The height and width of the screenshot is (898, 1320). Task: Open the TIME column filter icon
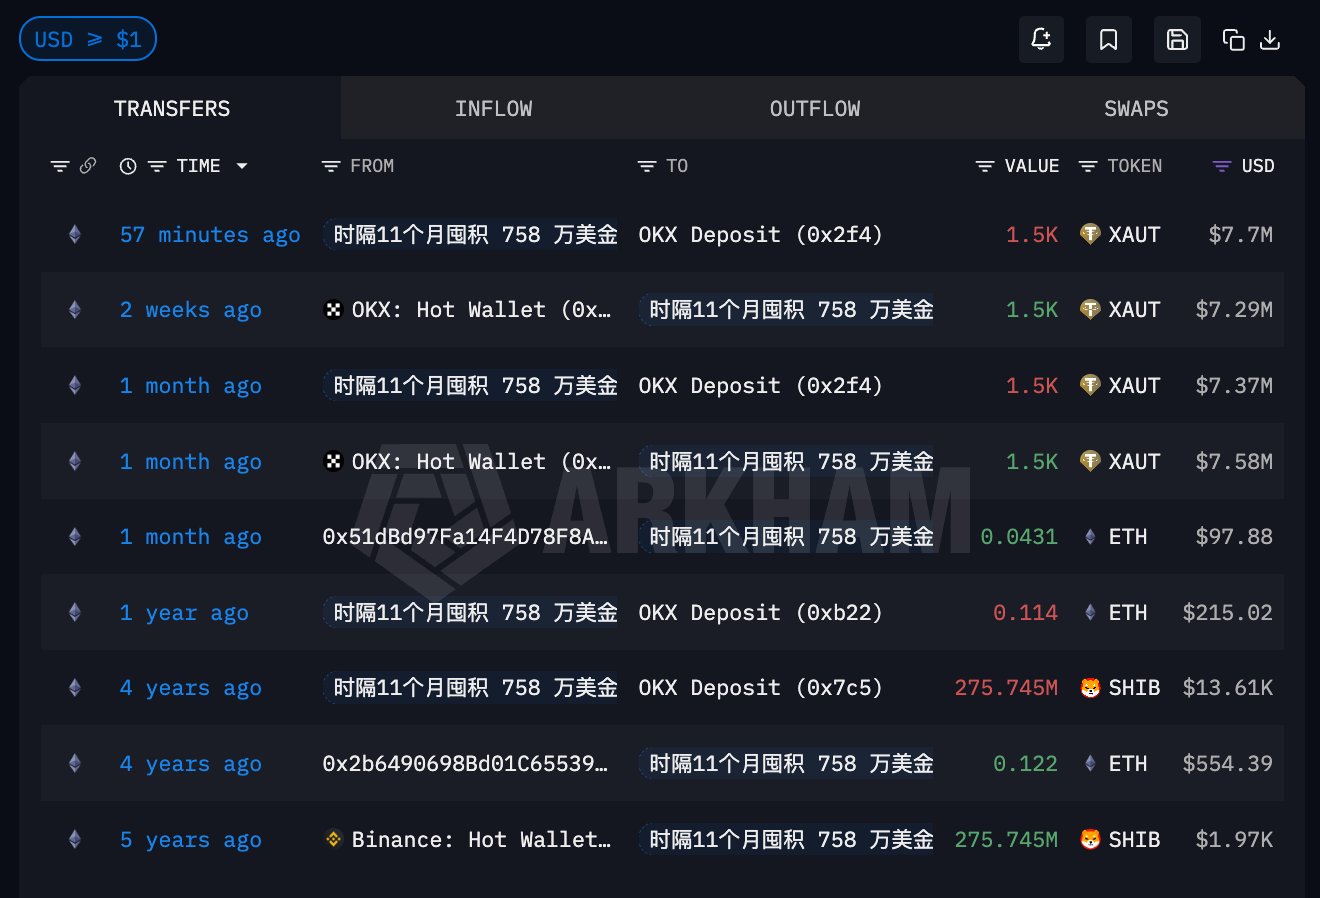pyautogui.click(x=157, y=166)
